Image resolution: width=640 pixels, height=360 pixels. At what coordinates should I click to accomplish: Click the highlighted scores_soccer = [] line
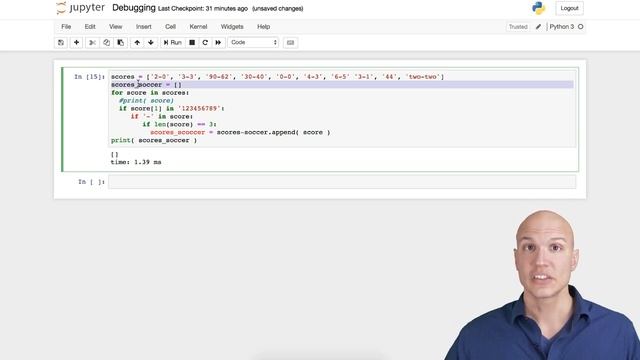point(342,84)
